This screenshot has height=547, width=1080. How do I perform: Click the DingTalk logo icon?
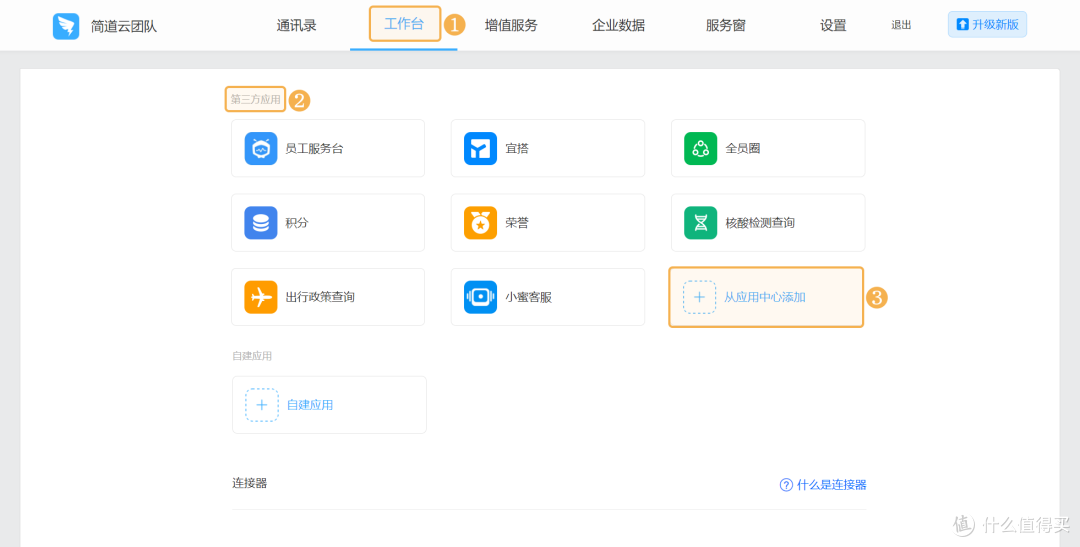66,26
